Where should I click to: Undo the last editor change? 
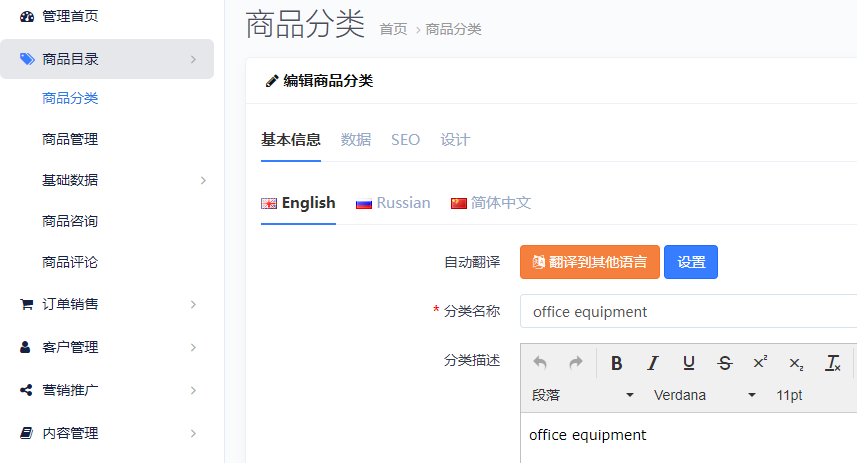540,362
